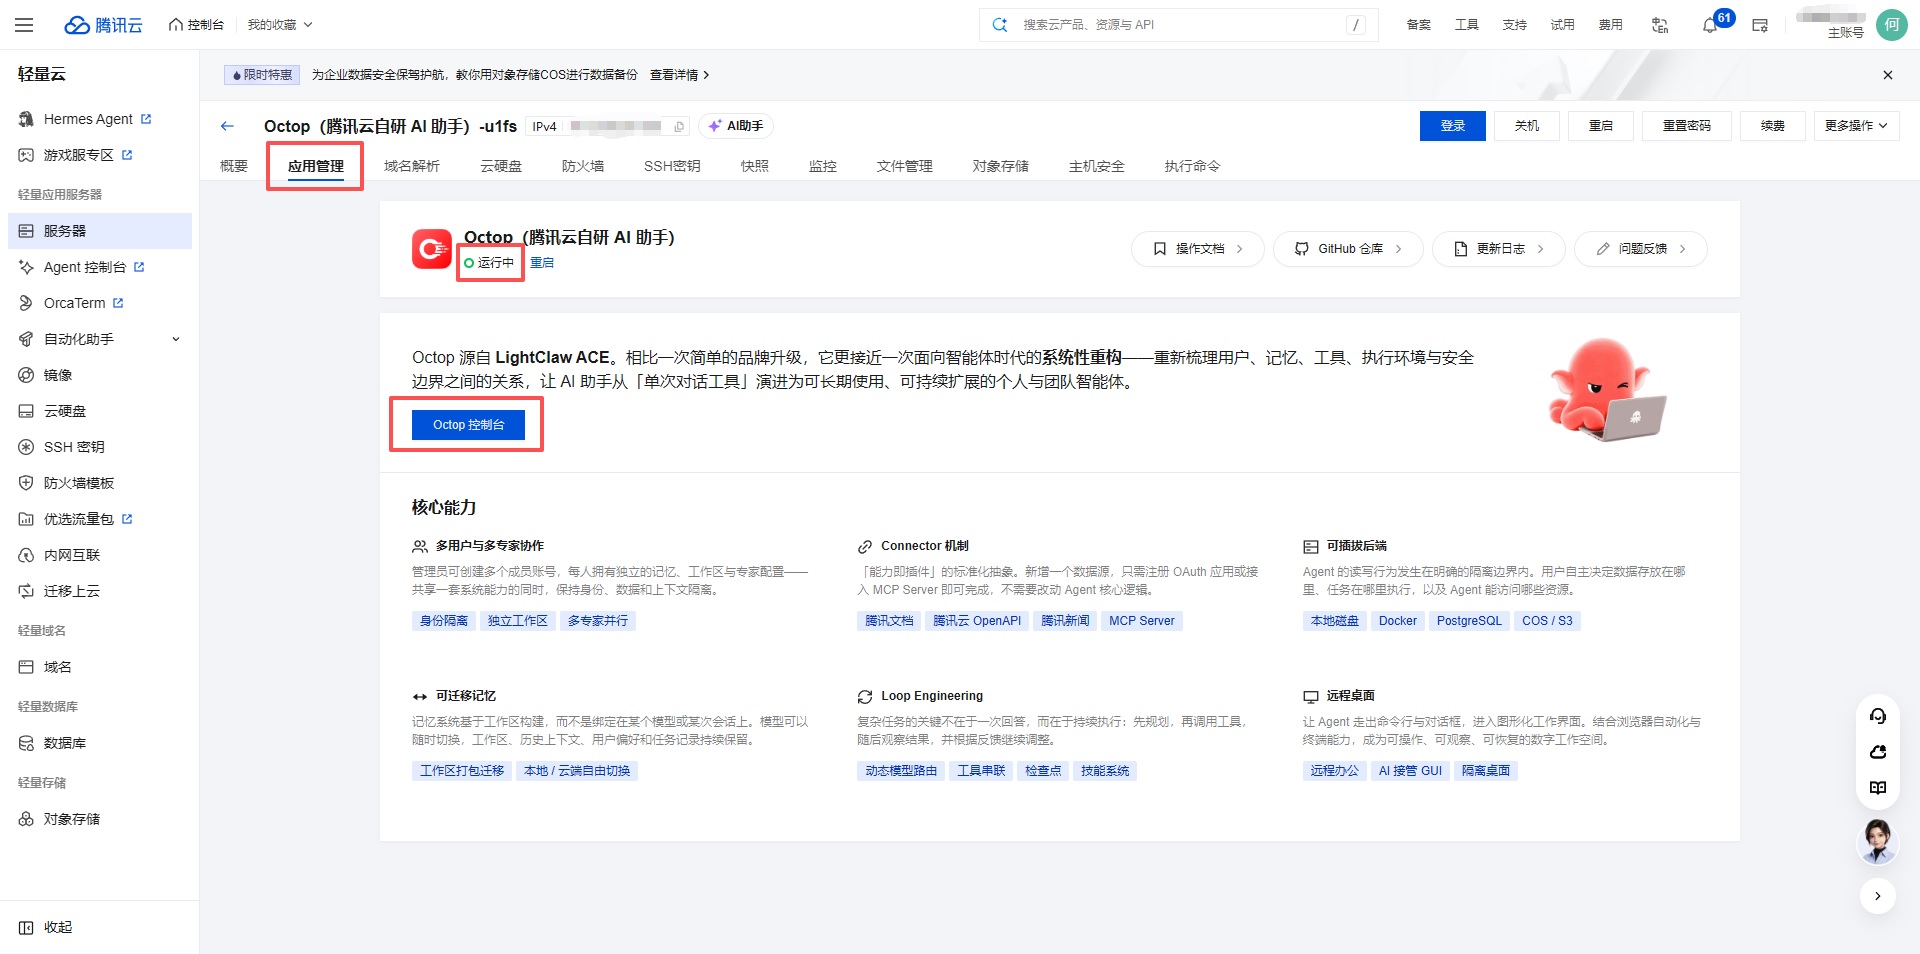Image resolution: width=1920 pixels, height=954 pixels.
Task: Expand the floating panel right arrow
Action: [x=1878, y=896]
